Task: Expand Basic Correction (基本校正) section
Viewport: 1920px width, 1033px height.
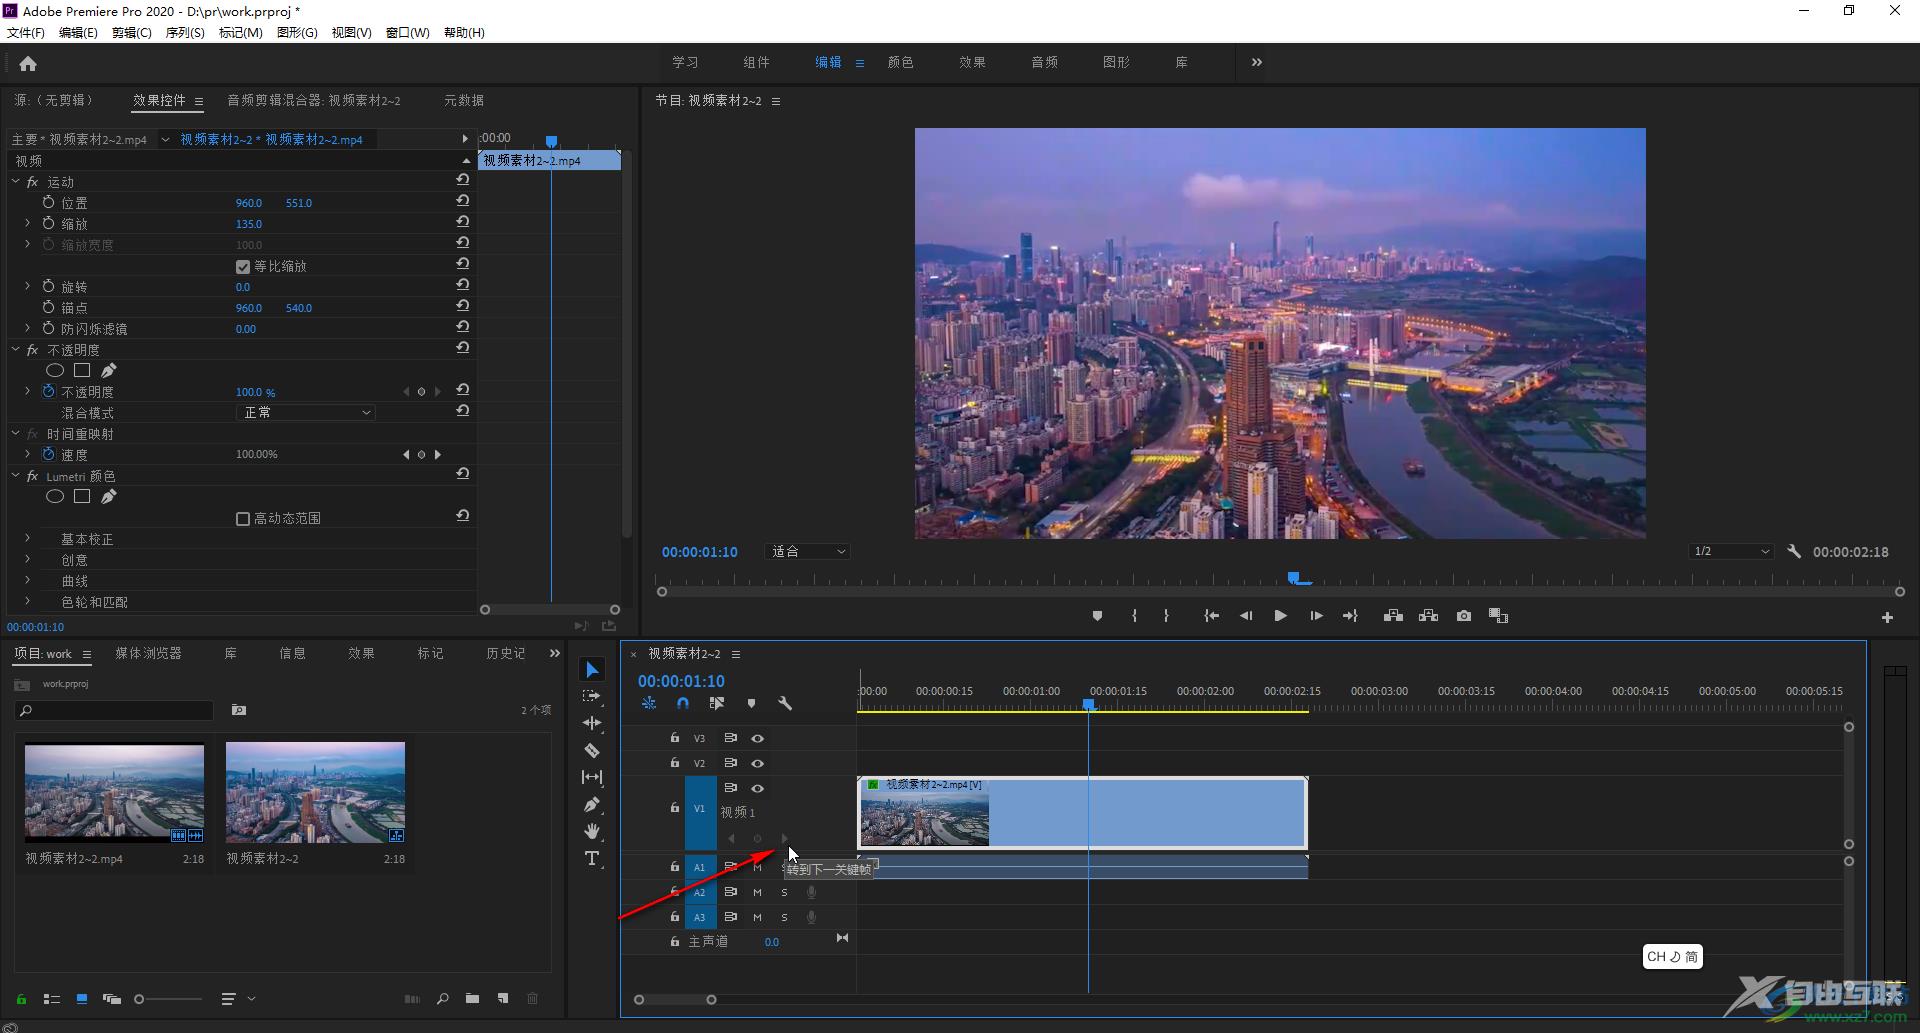Action: (27, 538)
